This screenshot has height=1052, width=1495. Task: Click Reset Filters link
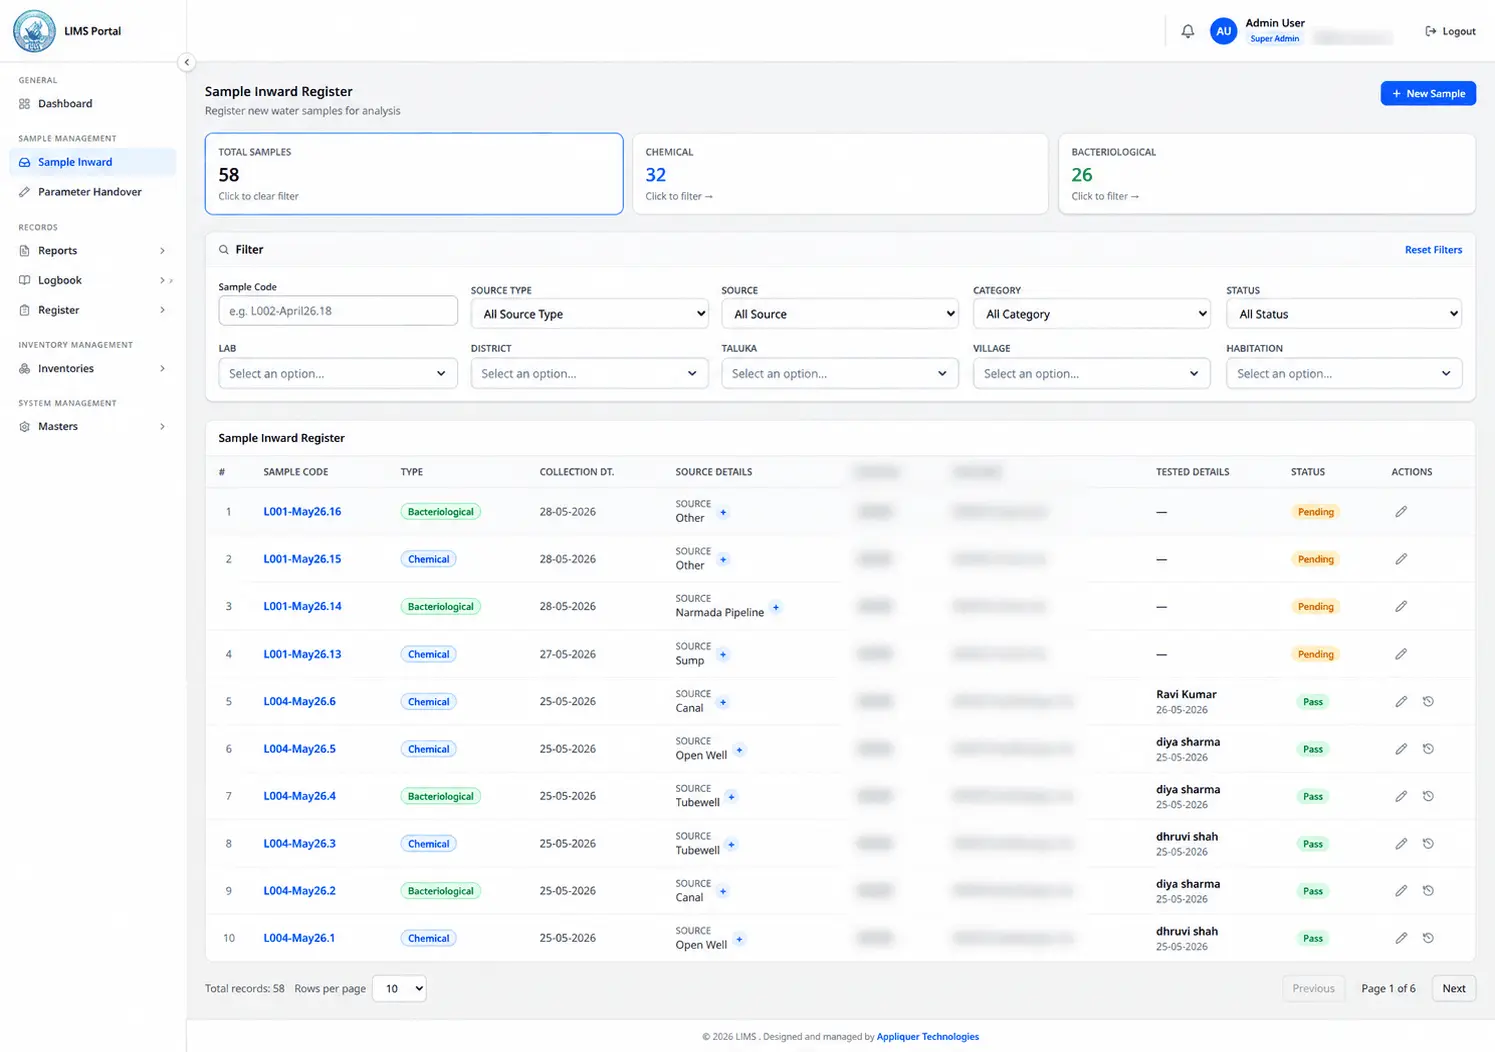pos(1433,250)
